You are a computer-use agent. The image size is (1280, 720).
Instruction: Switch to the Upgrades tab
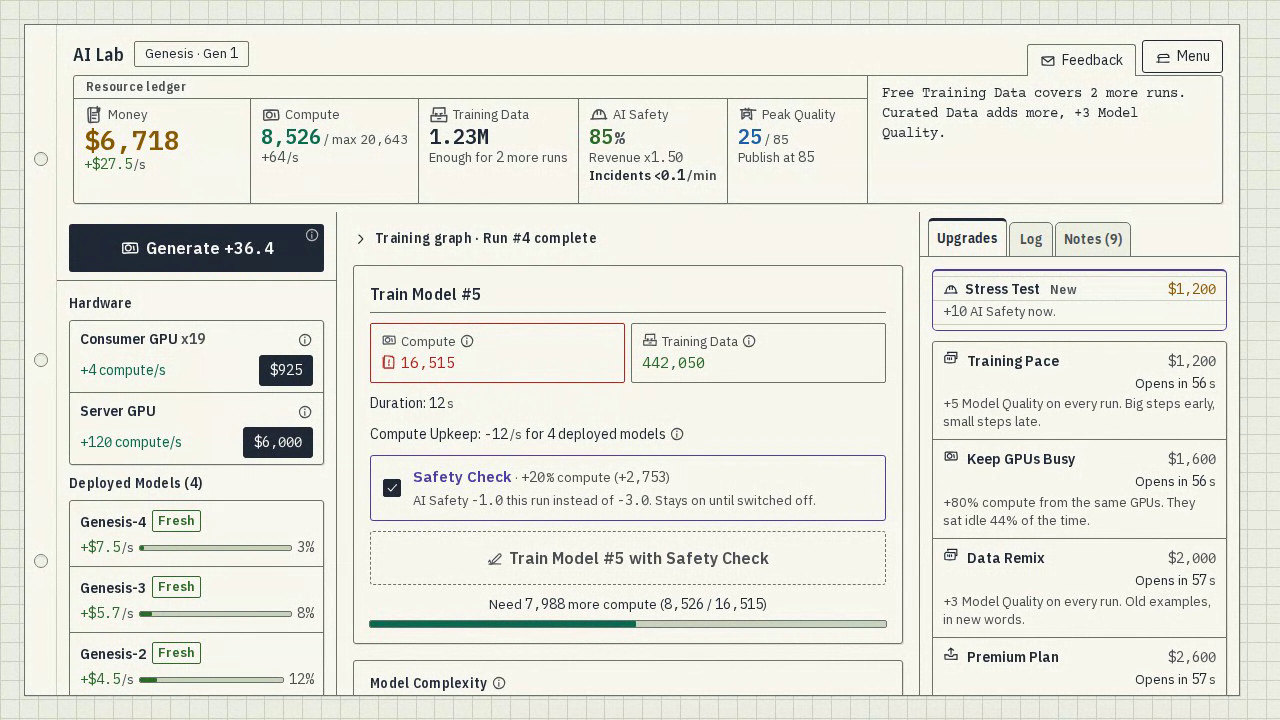967,238
